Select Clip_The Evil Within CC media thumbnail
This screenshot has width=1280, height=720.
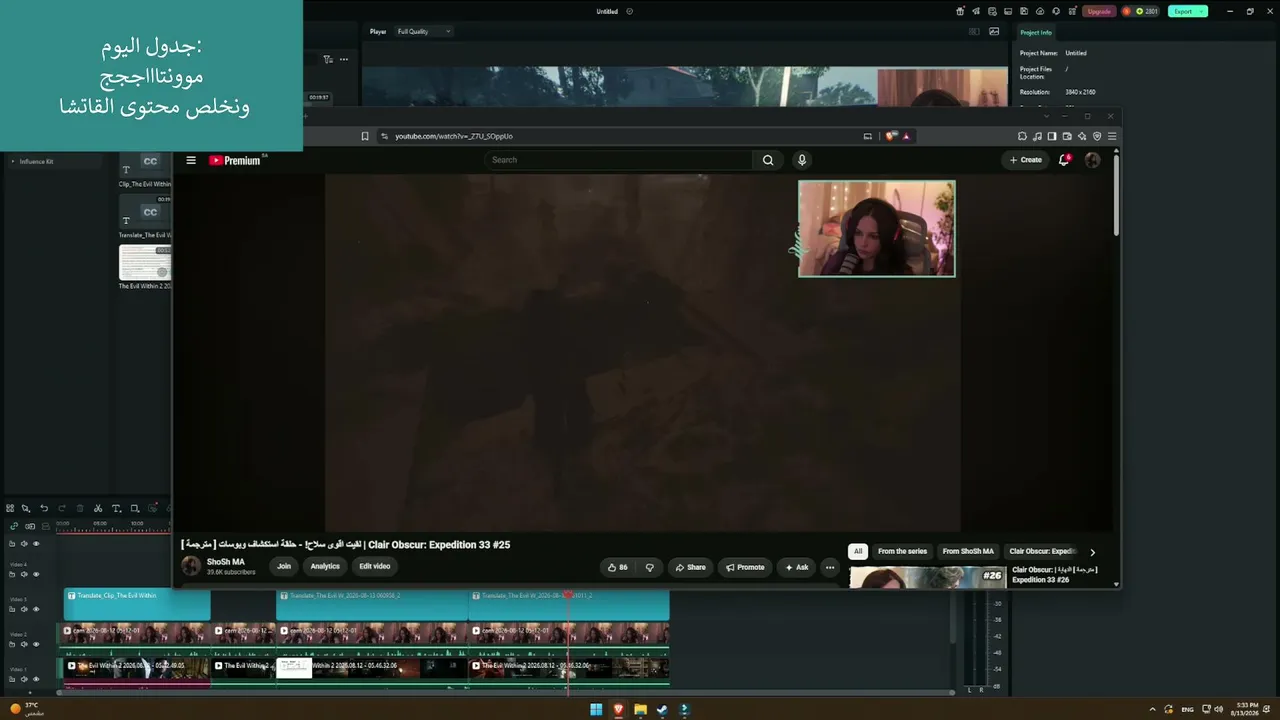coord(145,165)
